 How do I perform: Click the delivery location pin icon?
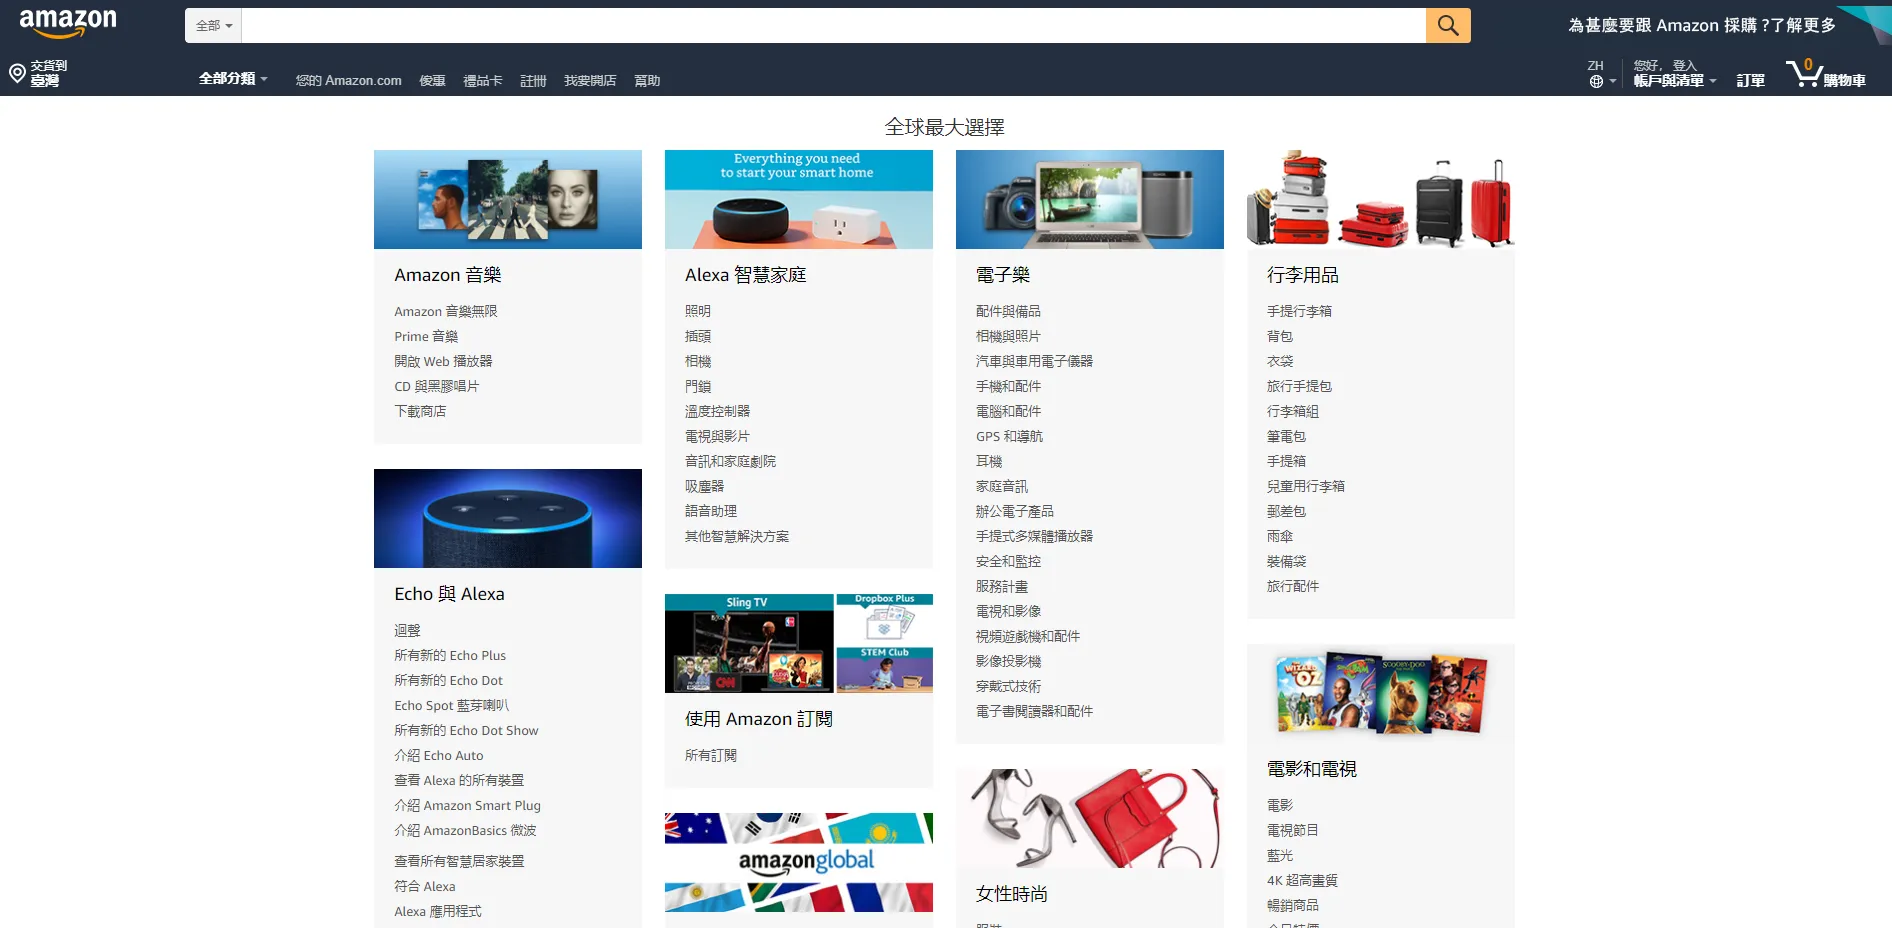pos(17,73)
